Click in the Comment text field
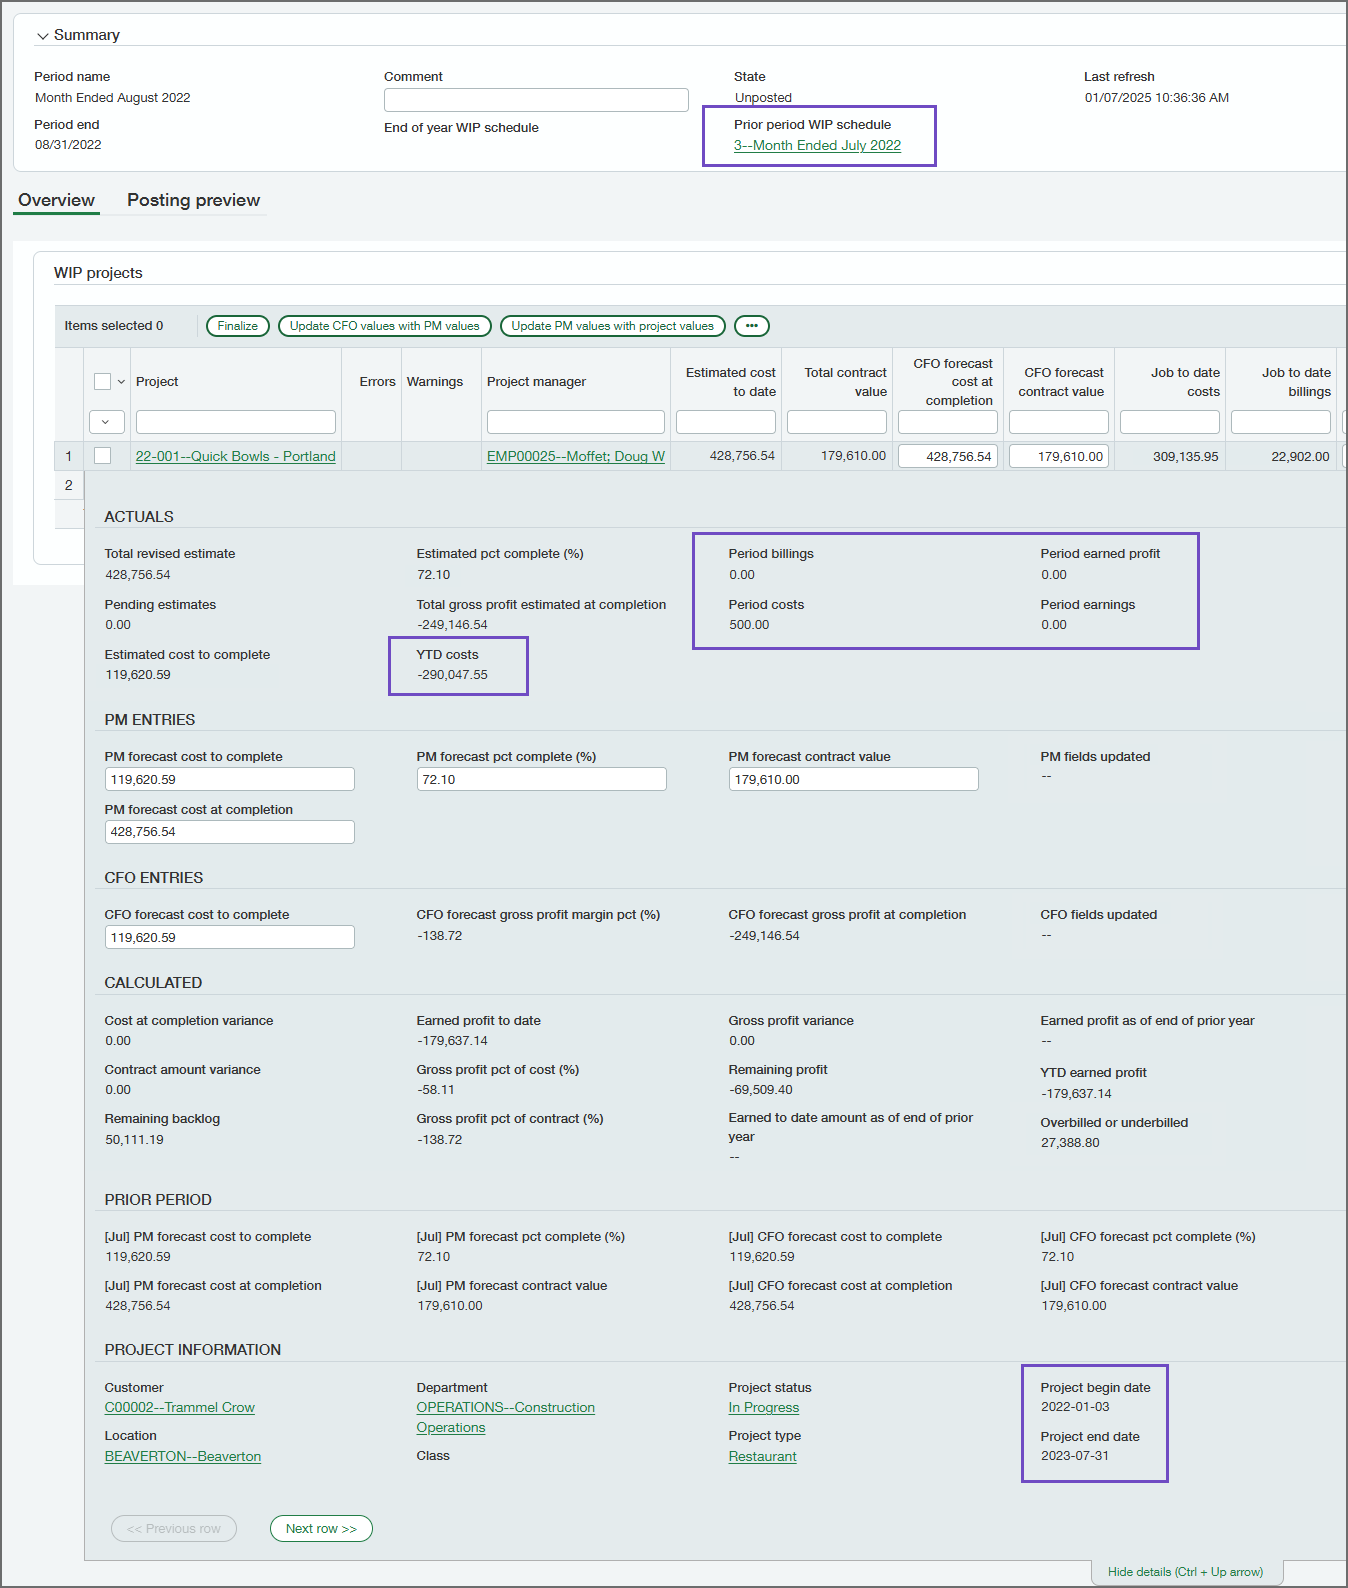 536,100
